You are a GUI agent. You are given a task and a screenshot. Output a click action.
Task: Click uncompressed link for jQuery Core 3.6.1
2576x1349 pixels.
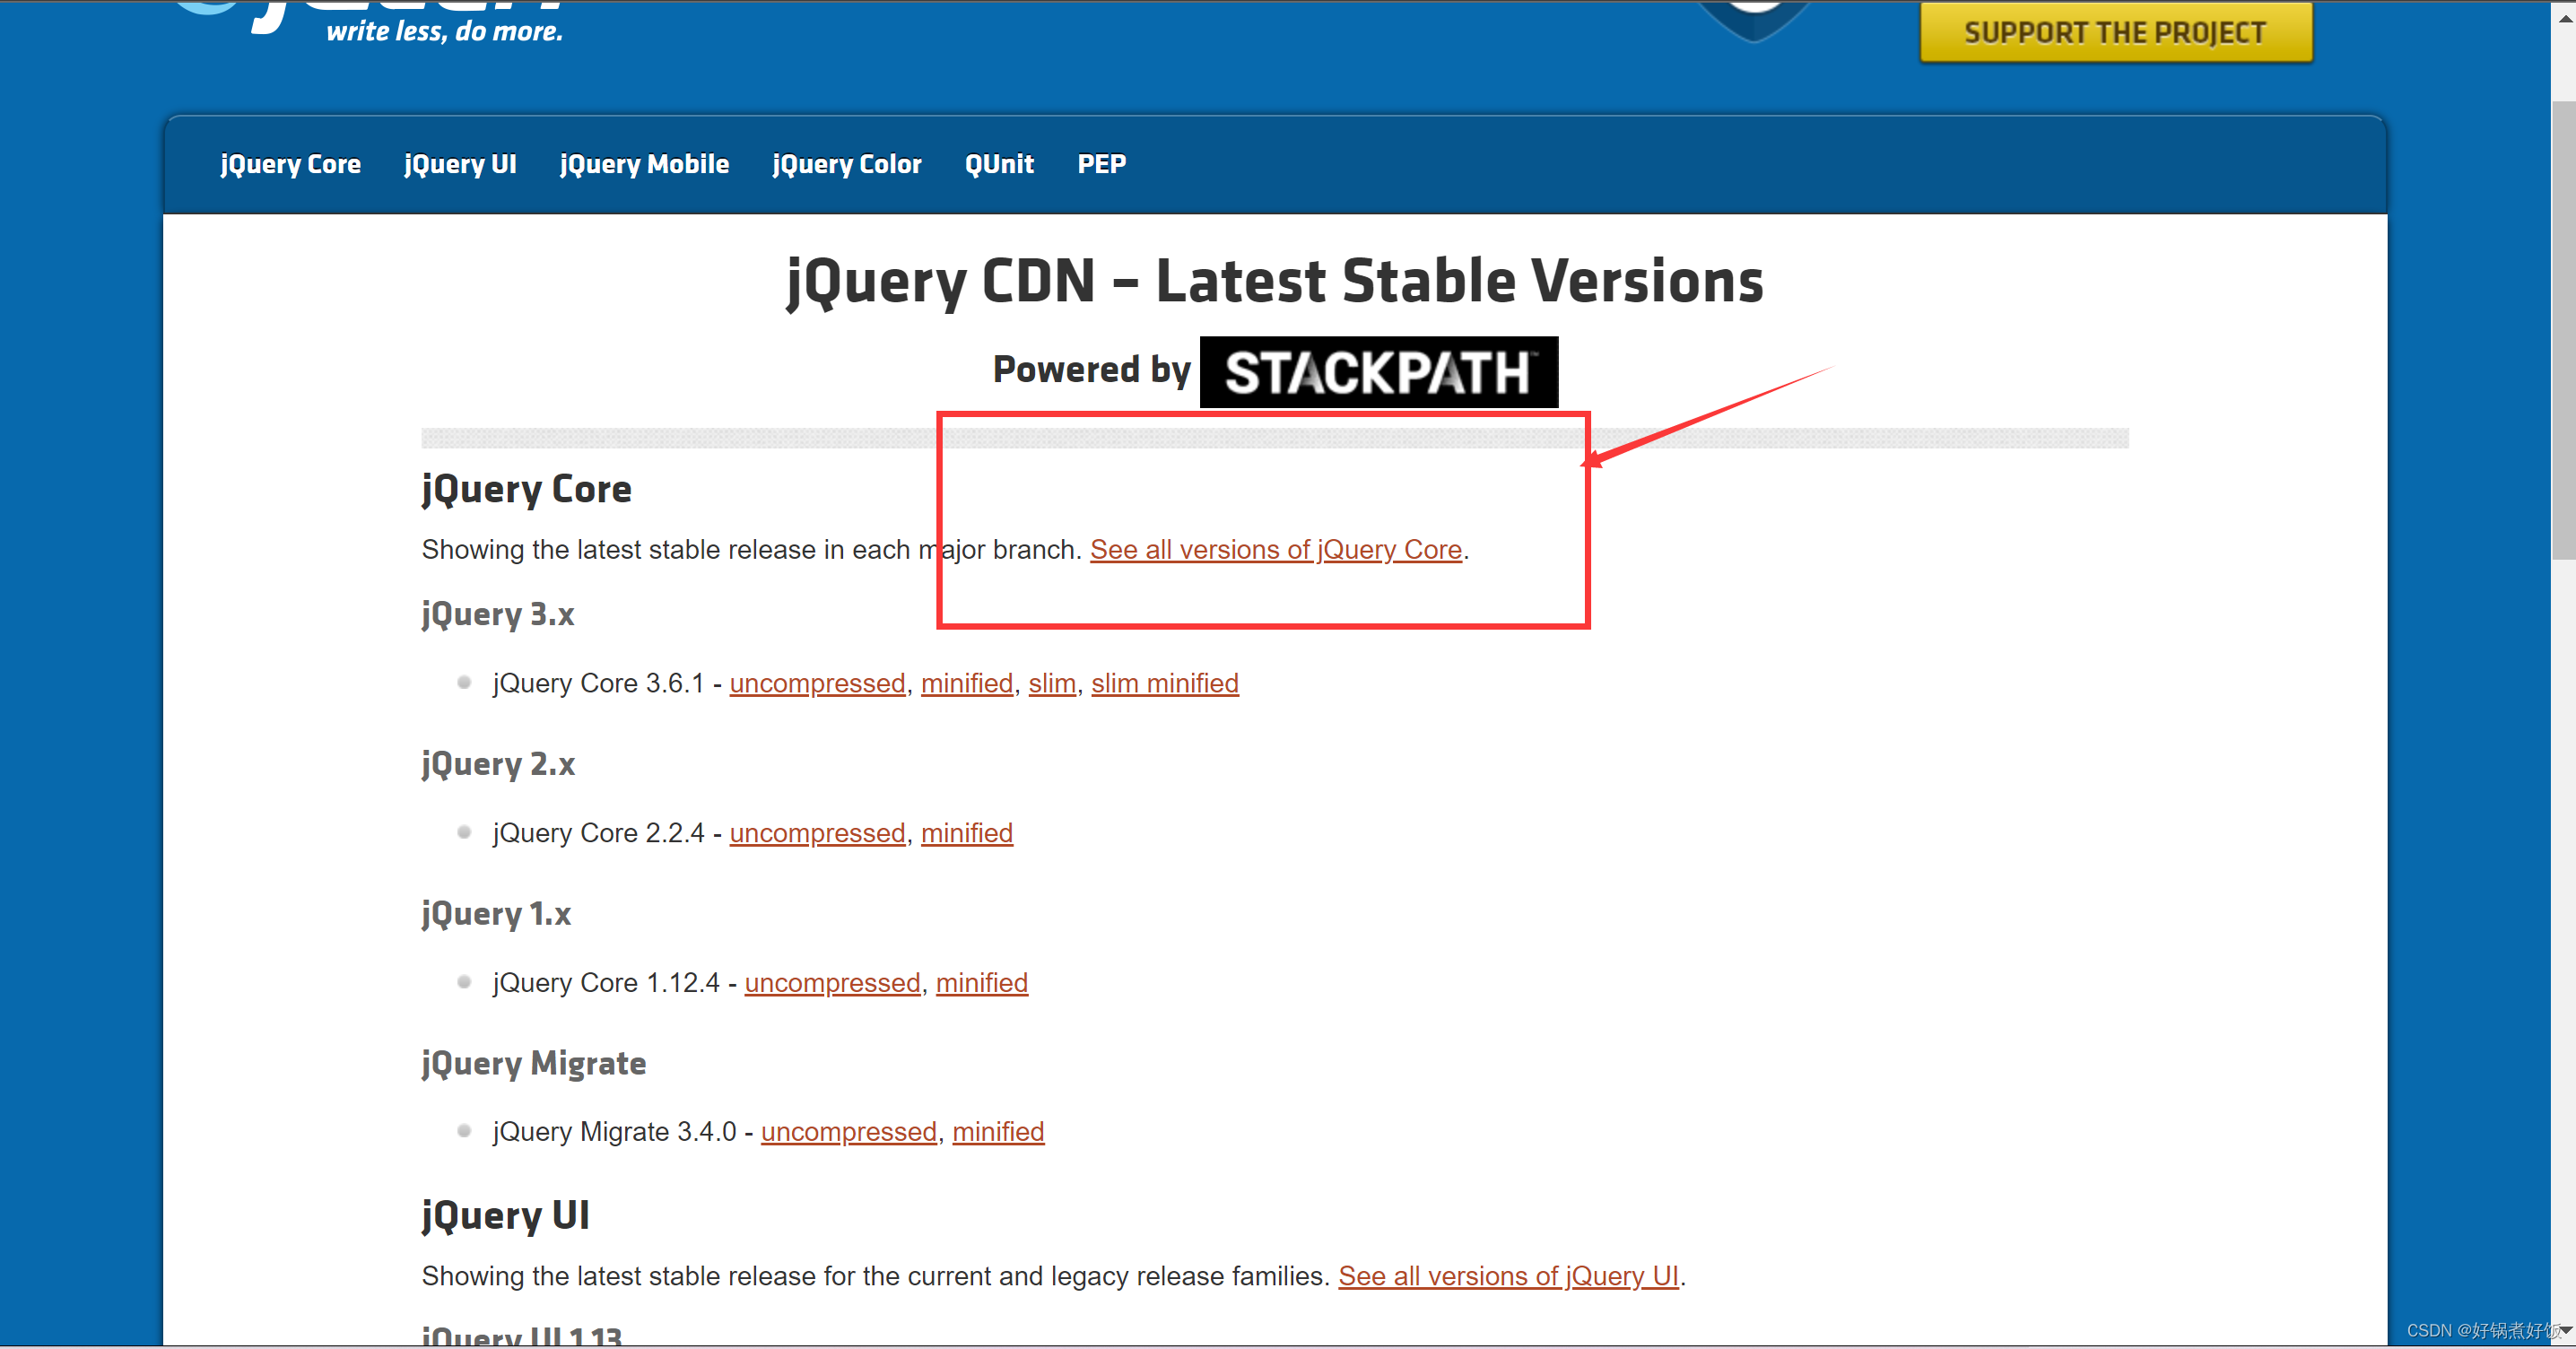click(817, 684)
